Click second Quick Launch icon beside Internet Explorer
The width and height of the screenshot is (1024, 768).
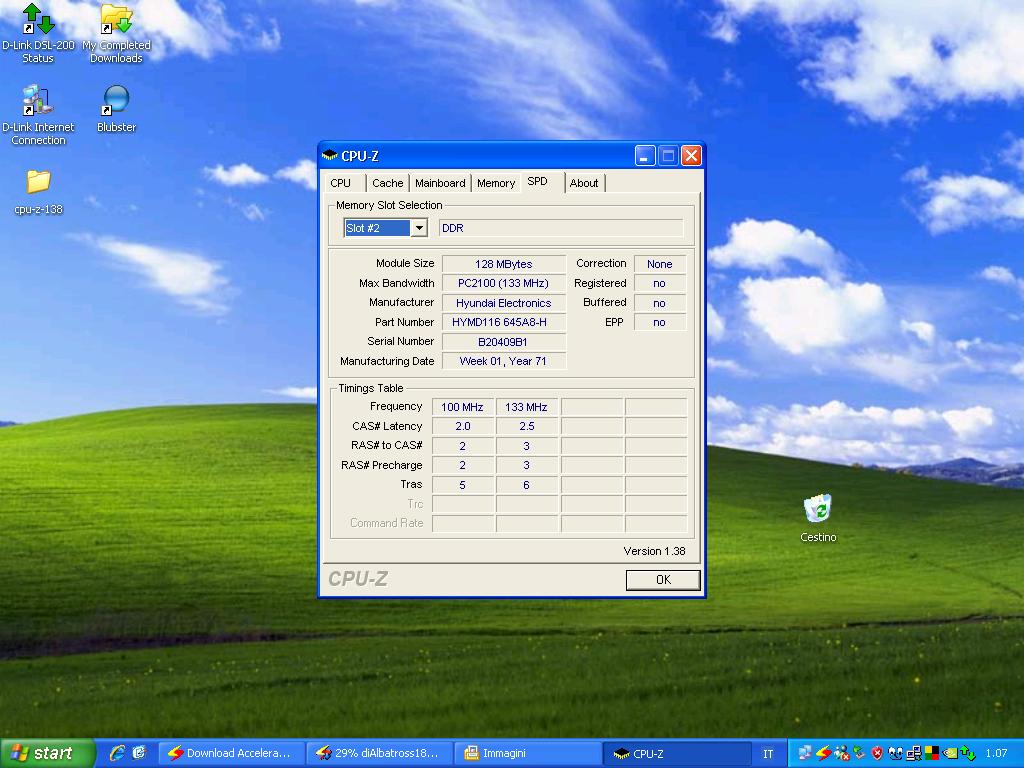point(140,753)
